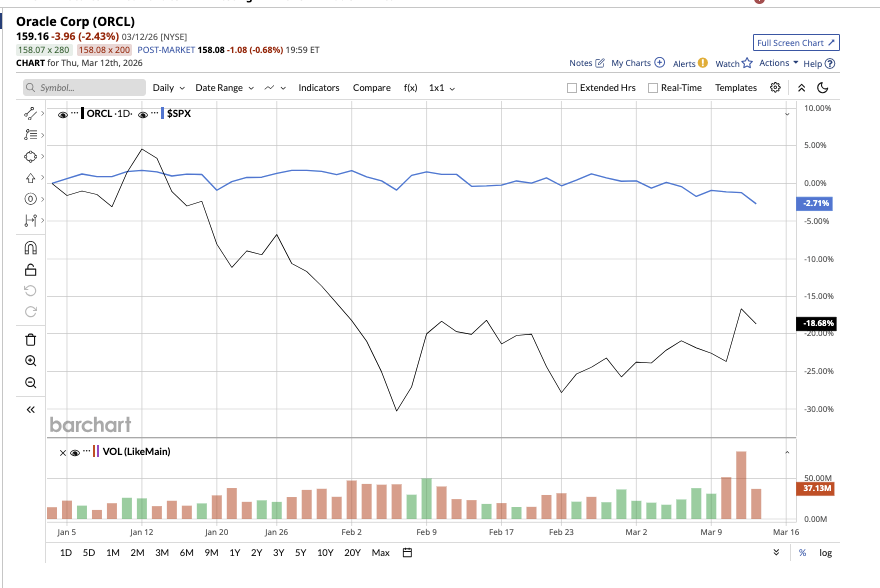Select the 6M time range
Viewport: 880px width, 588px height.
(x=186, y=553)
